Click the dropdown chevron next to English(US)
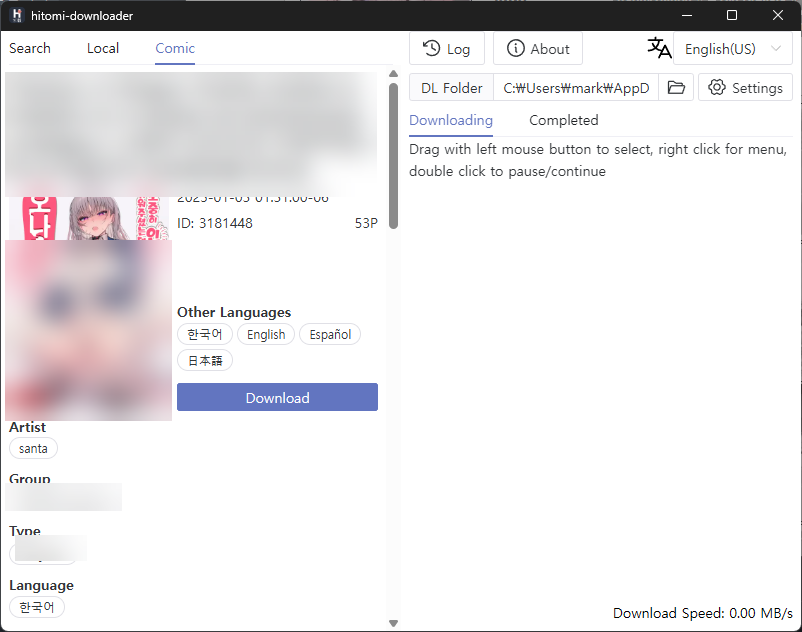 pyautogui.click(x=776, y=49)
